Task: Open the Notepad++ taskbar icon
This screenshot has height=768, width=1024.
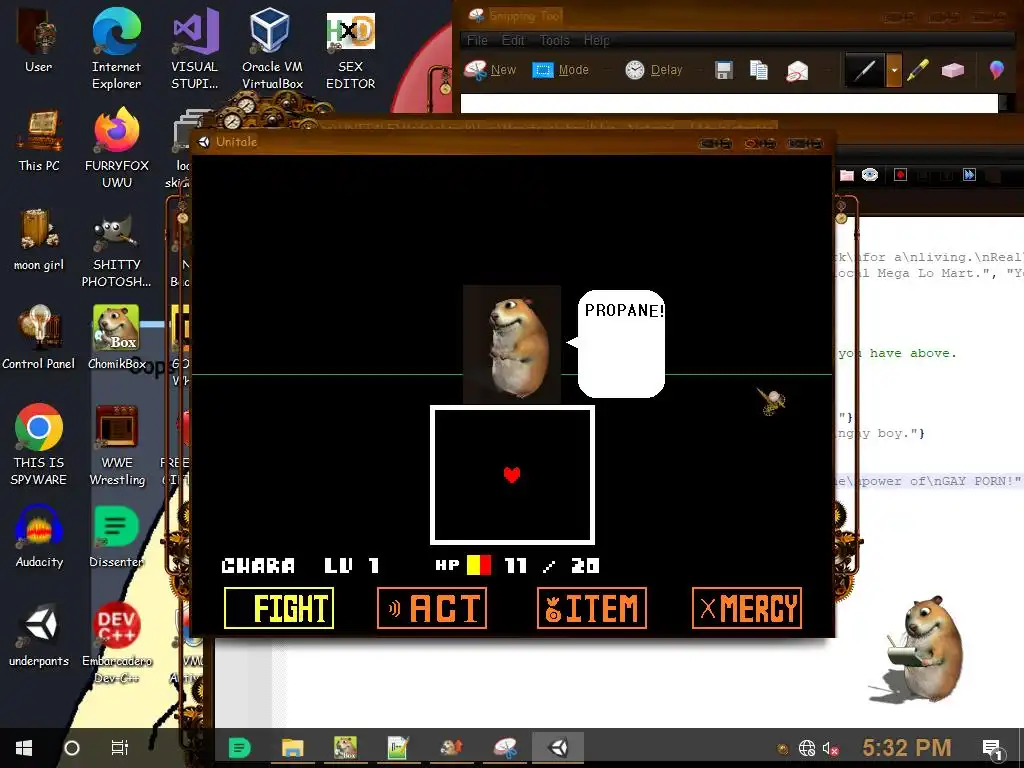Action: click(398, 747)
